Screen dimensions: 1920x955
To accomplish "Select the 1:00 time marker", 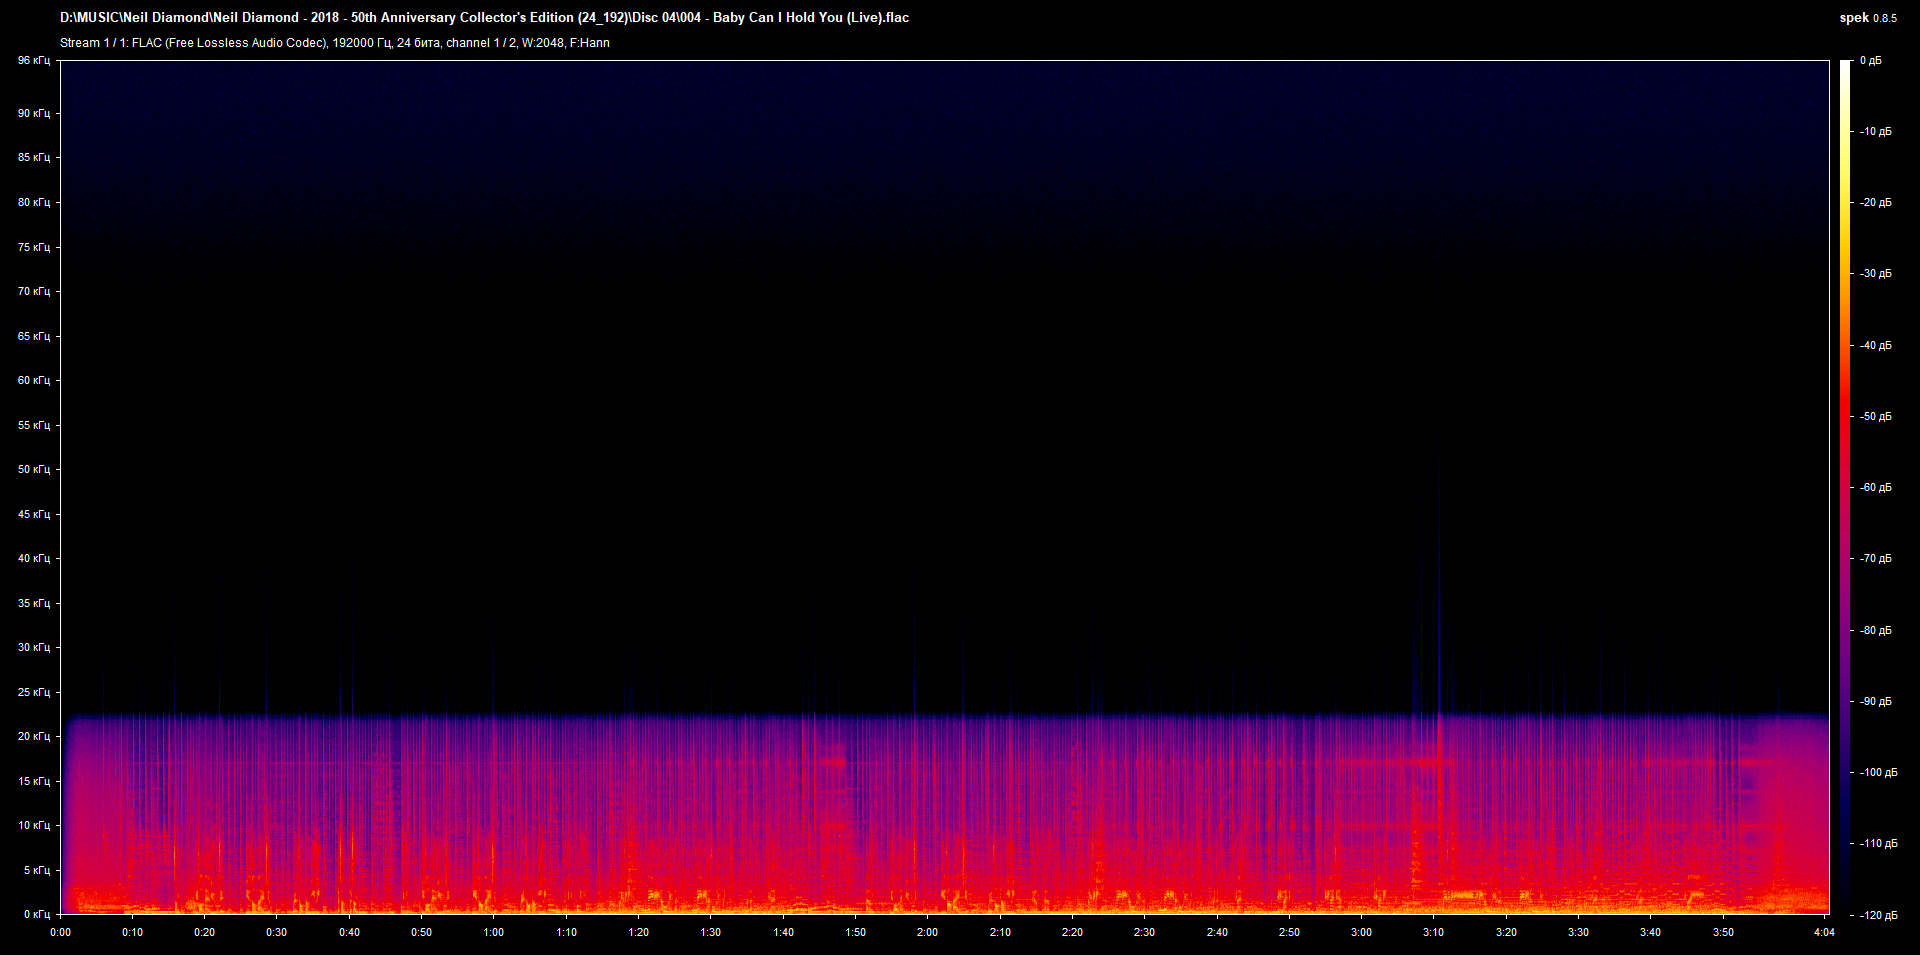I will coord(494,933).
